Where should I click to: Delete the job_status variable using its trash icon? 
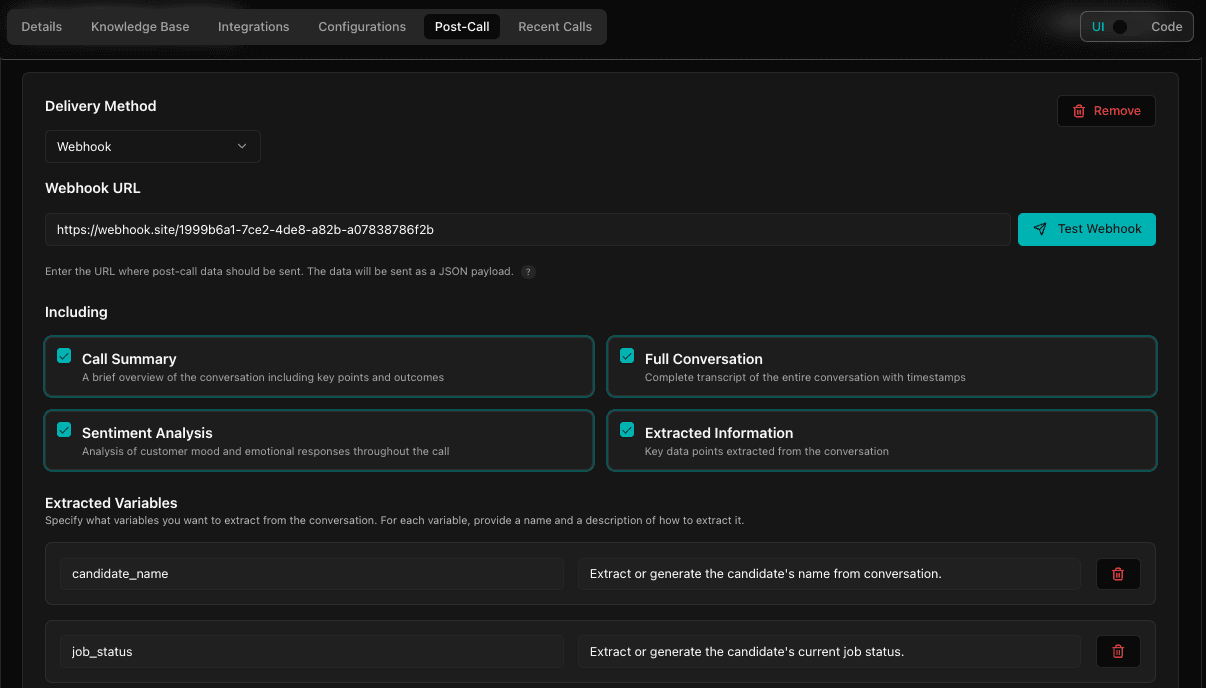pyautogui.click(x=1117, y=651)
